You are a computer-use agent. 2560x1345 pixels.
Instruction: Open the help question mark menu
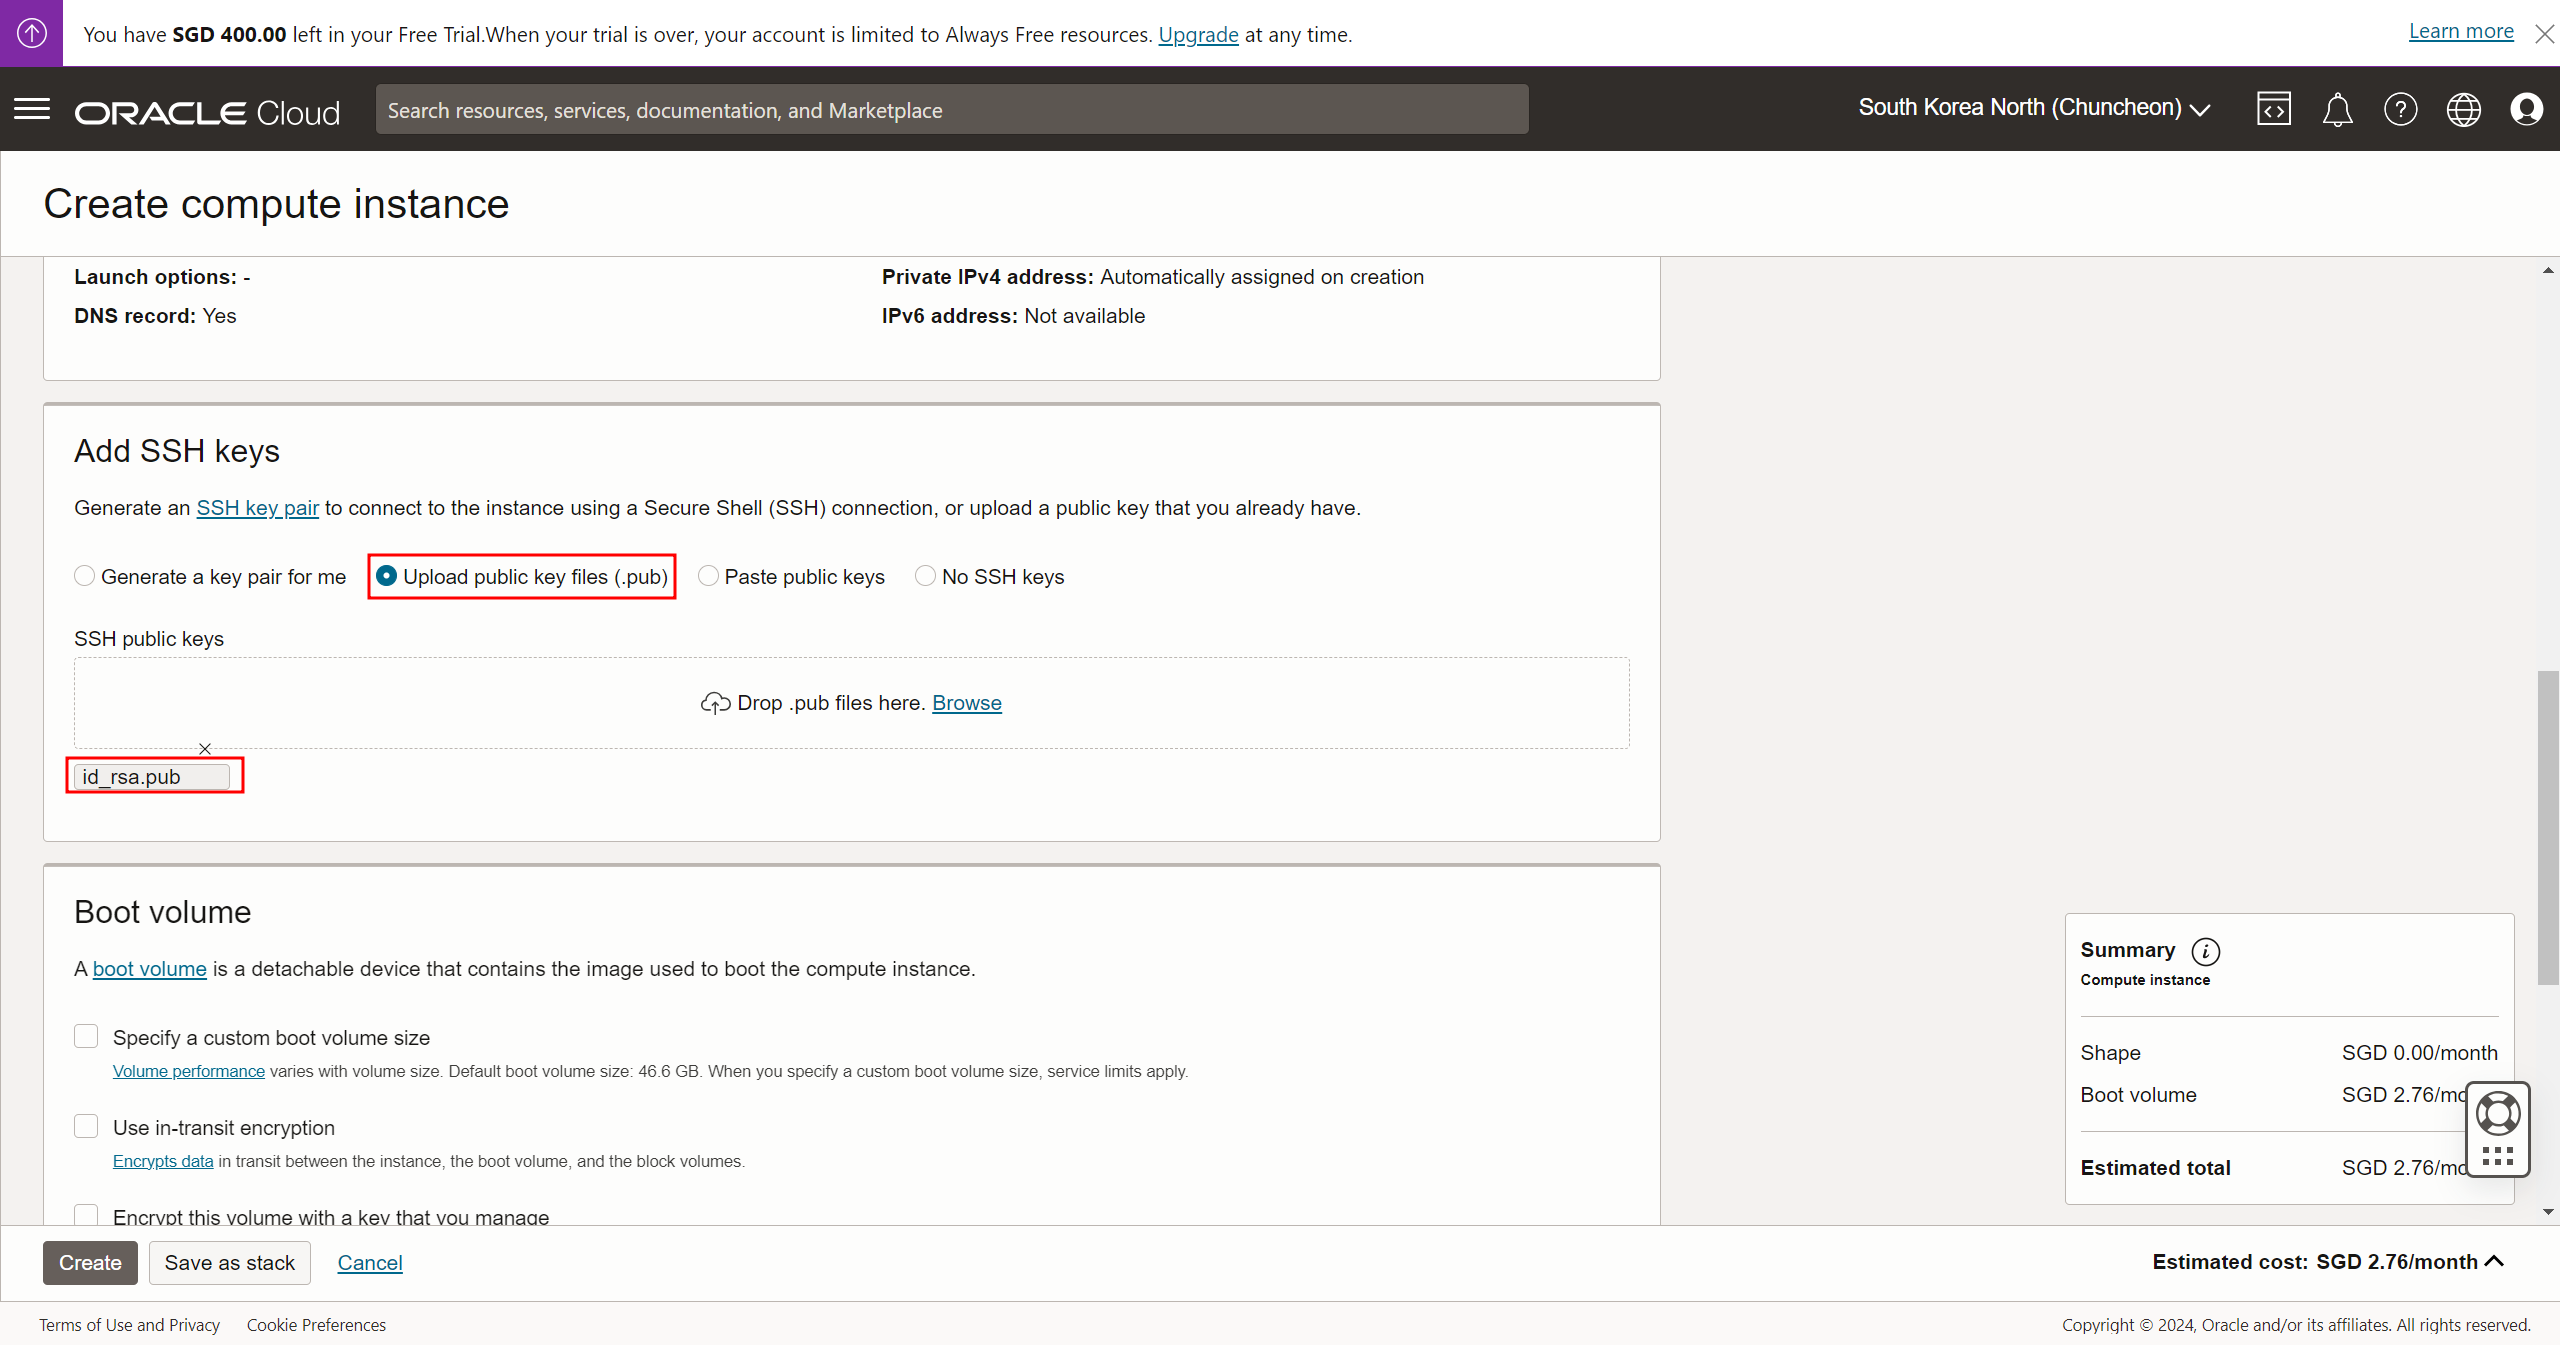pyautogui.click(x=2400, y=109)
